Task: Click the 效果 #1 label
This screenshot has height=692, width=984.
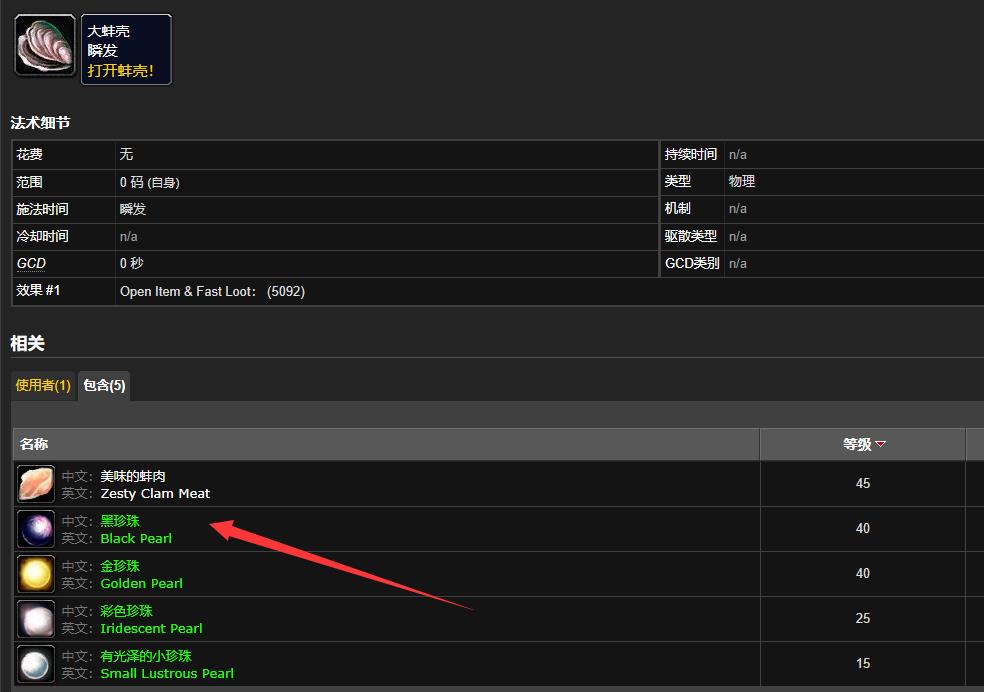Action: (x=38, y=290)
